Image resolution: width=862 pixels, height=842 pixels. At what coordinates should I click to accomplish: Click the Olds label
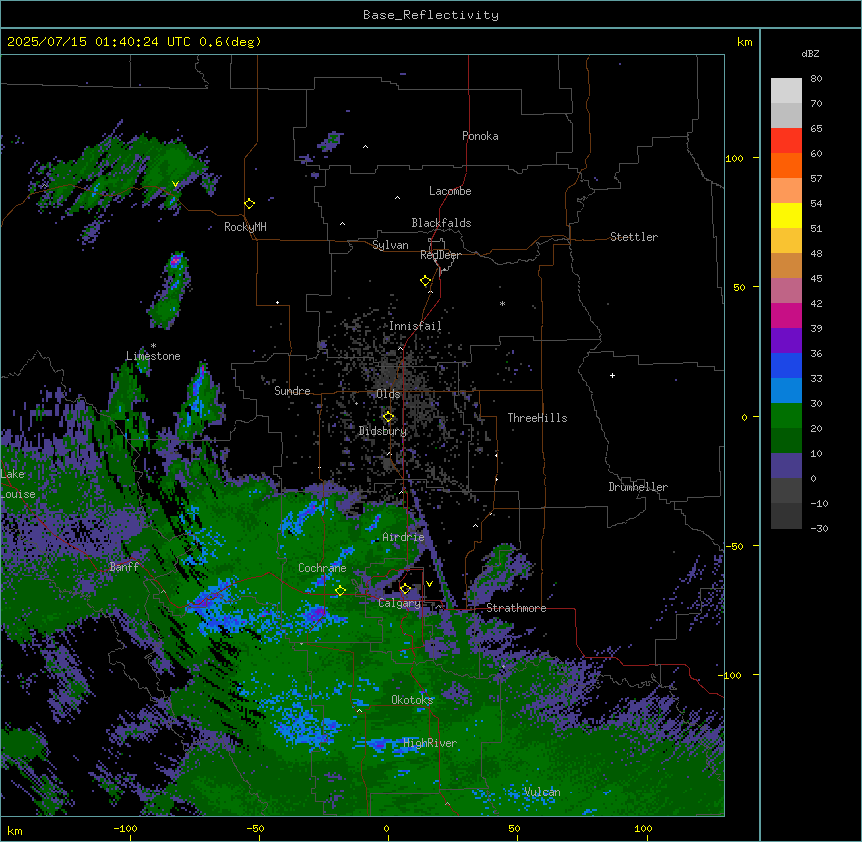pyautogui.click(x=388, y=394)
